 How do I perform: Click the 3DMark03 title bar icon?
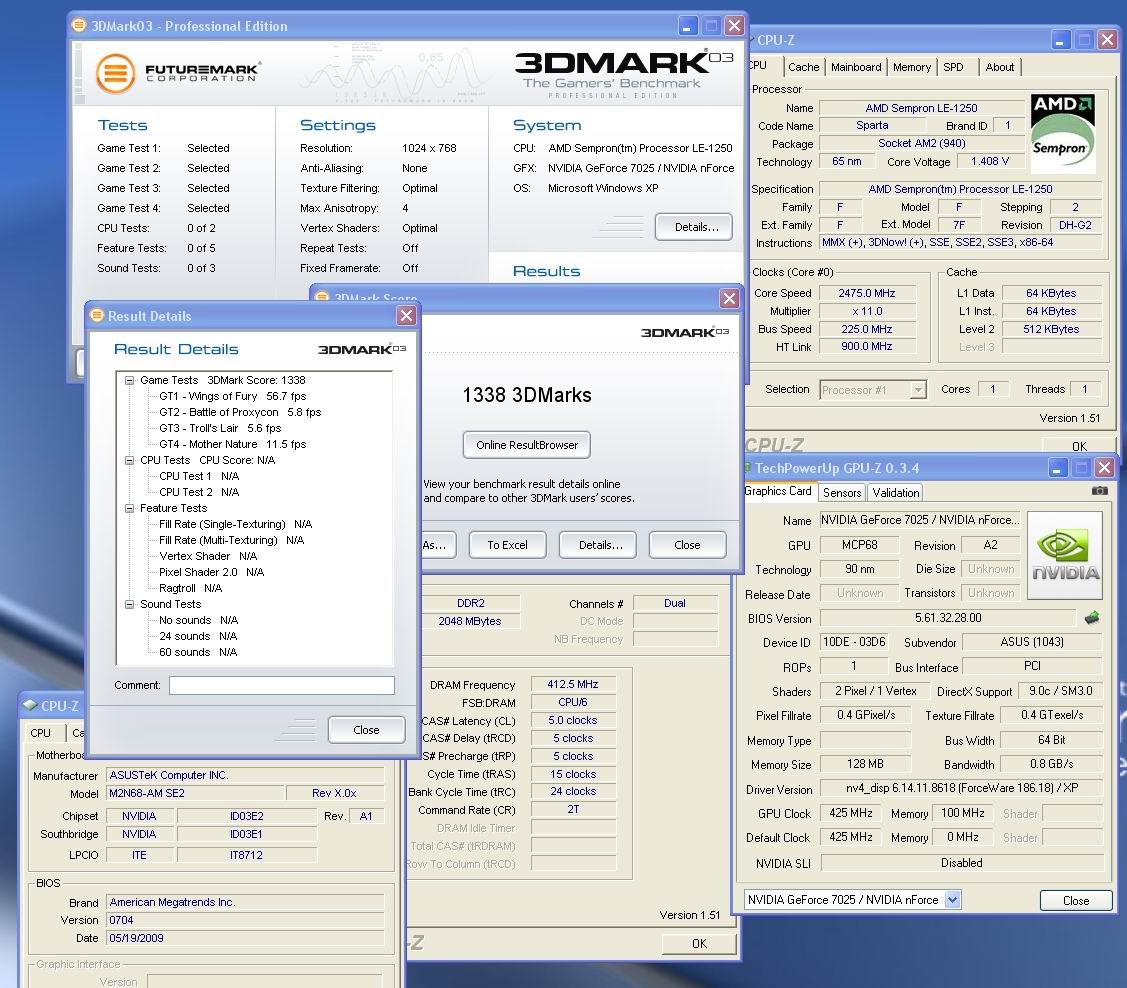pos(79,26)
